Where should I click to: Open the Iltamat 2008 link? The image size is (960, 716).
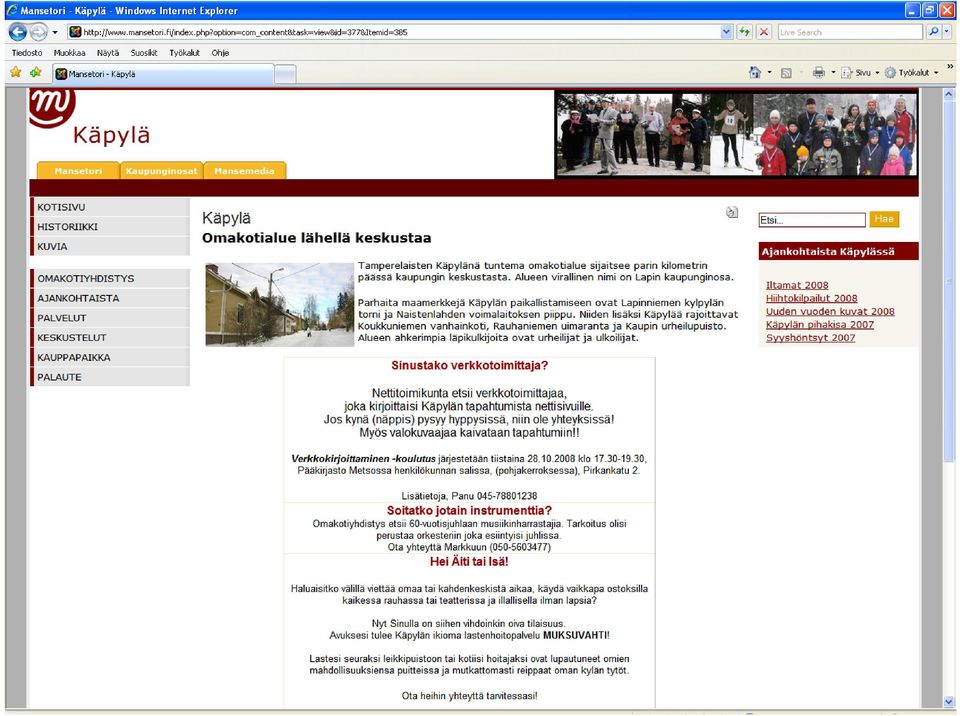point(797,285)
